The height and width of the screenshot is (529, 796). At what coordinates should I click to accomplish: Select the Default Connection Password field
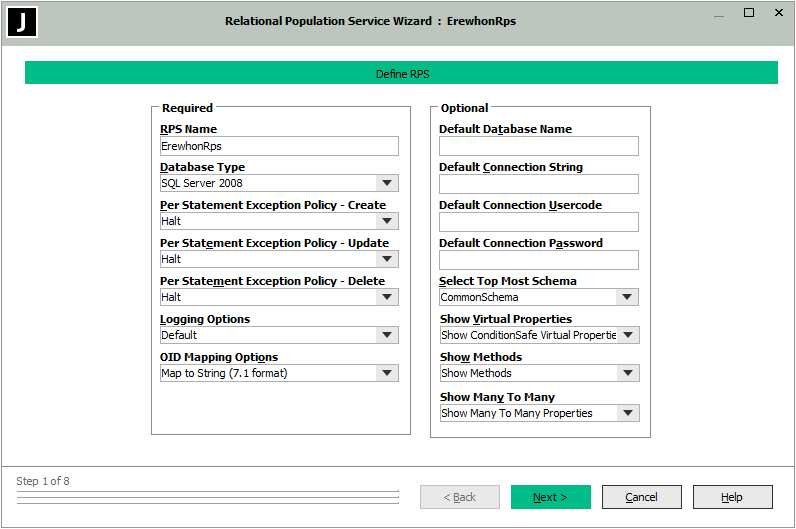538,260
